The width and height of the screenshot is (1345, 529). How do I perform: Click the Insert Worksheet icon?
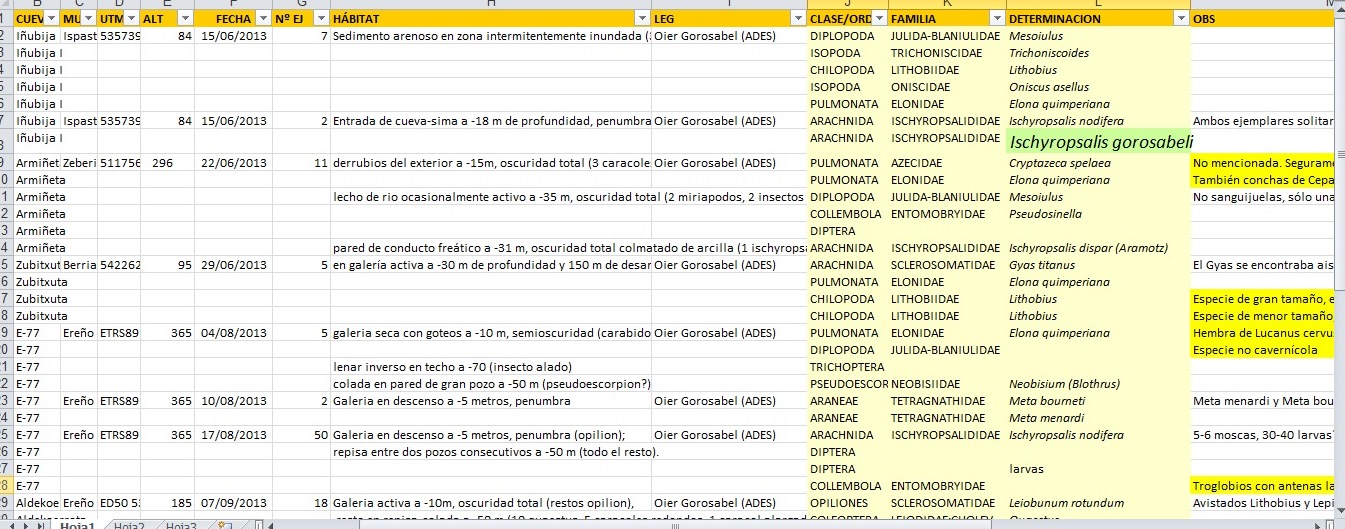[226, 525]
